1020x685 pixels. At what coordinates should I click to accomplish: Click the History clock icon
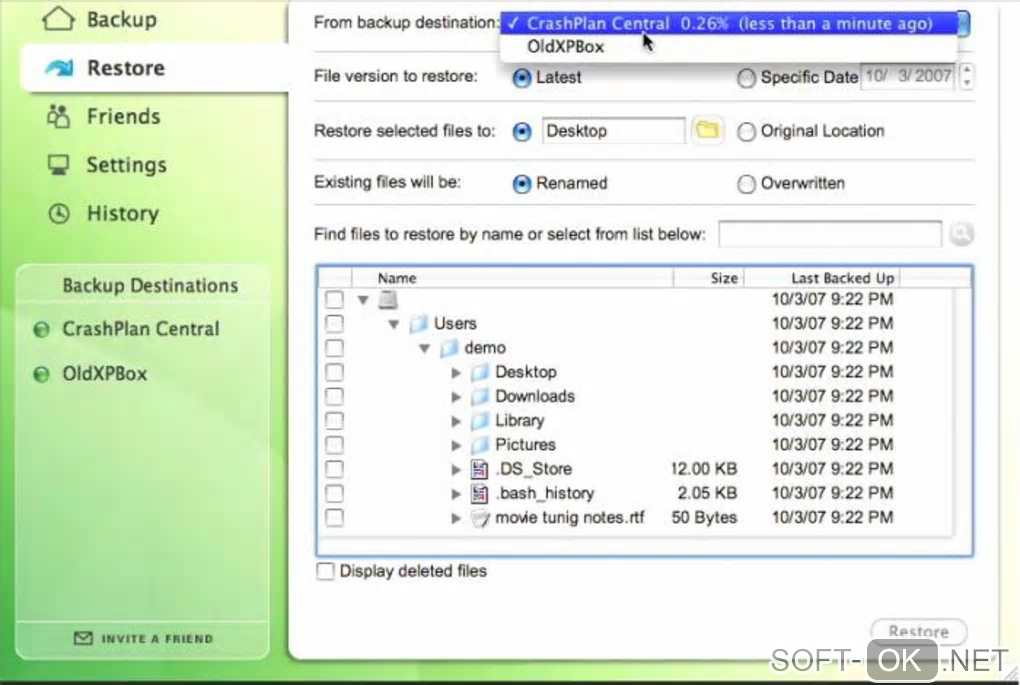pos(59,213)
